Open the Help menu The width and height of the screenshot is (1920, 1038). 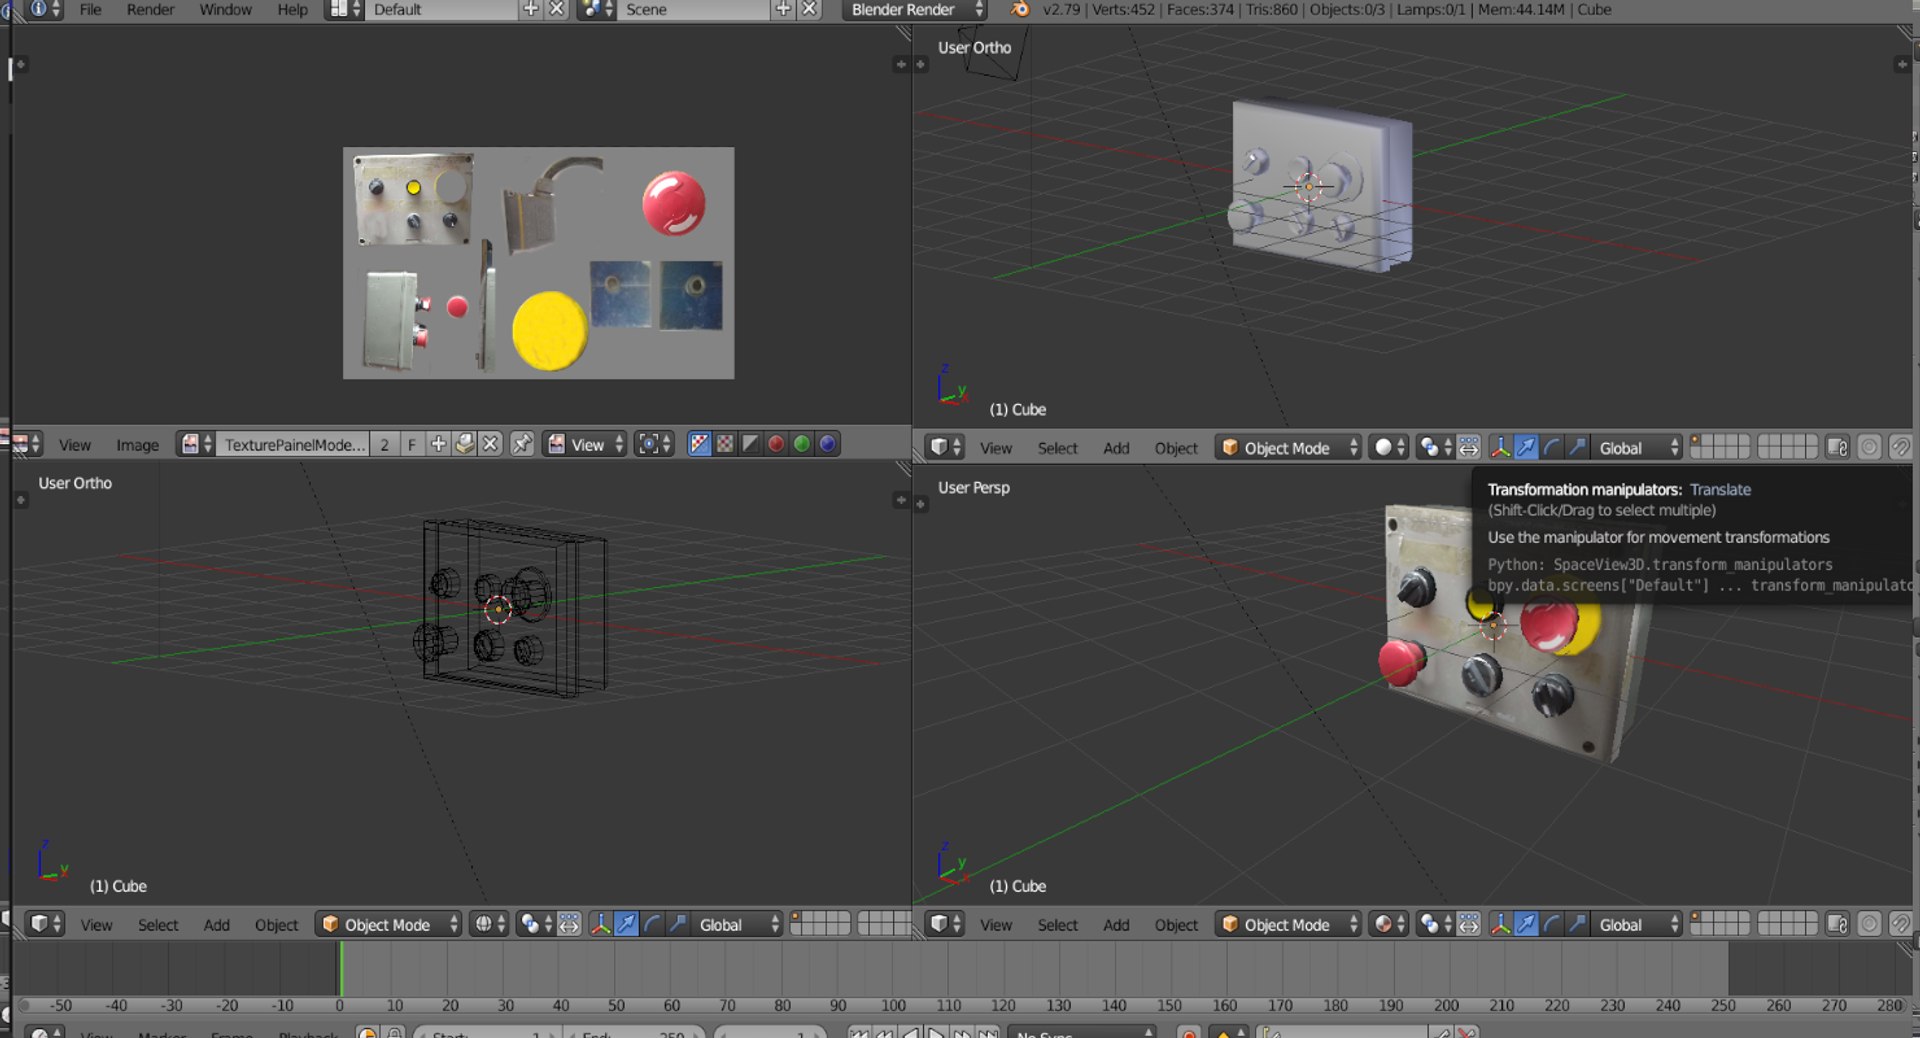click(x=292, y=10)
